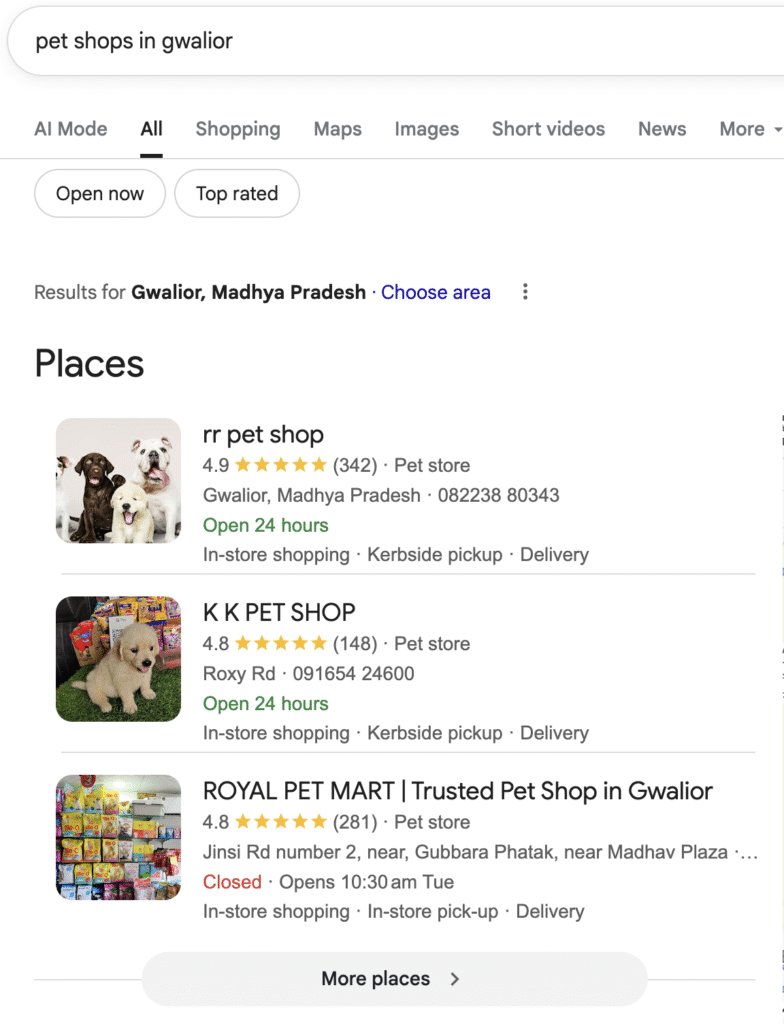Switch to the AI Mode tab
The width and height of the screenshot is (784, 1024).
tap(71, 129)
